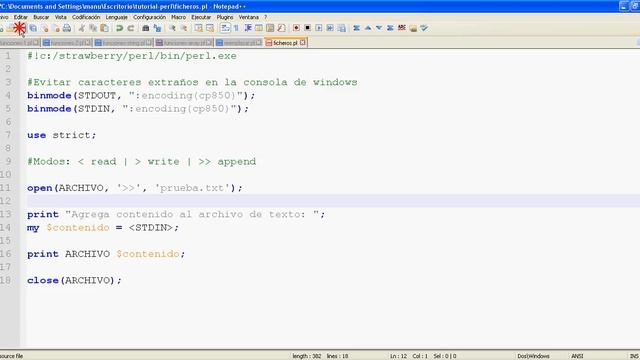Click the Playback Macro icon

(319, 28)
